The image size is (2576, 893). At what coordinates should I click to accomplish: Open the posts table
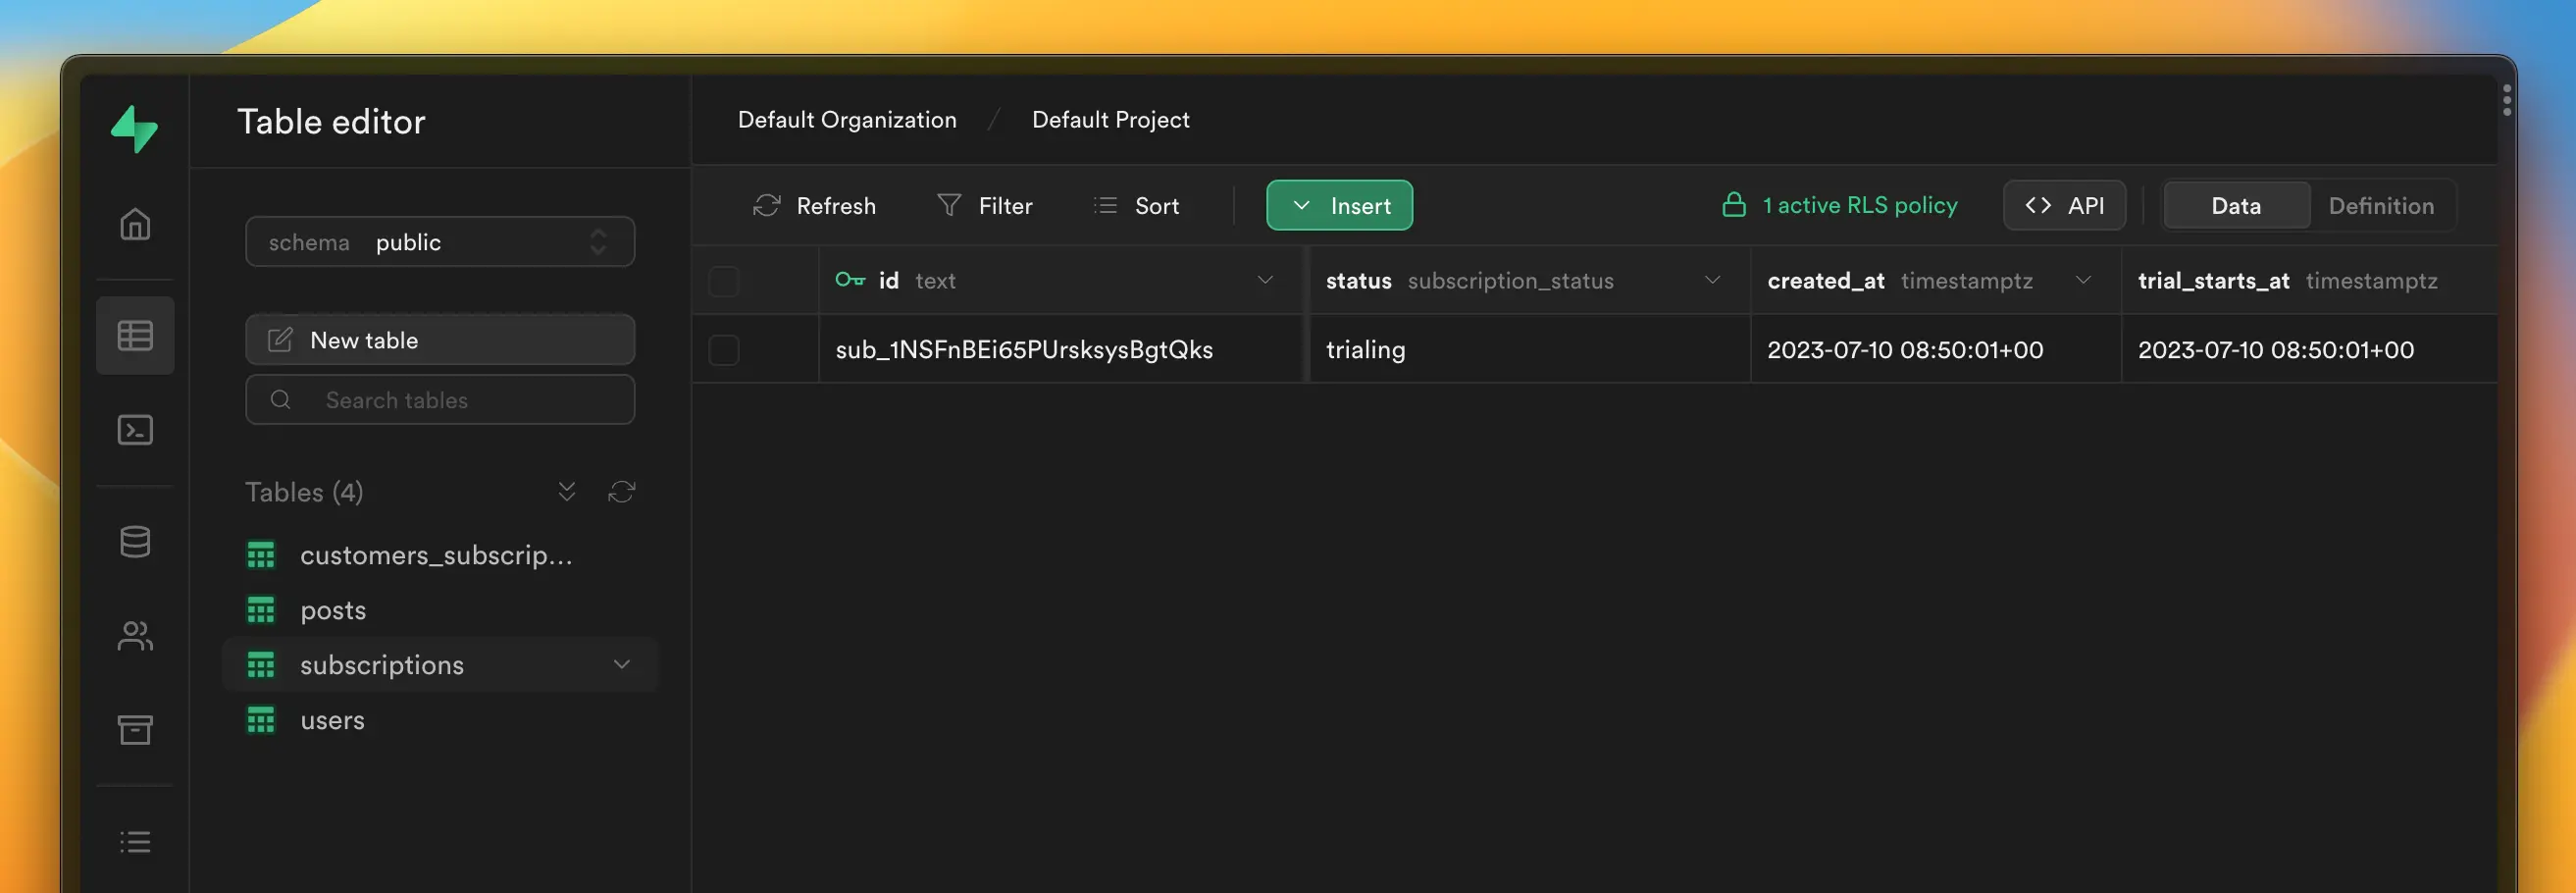[x=333, y=610]
